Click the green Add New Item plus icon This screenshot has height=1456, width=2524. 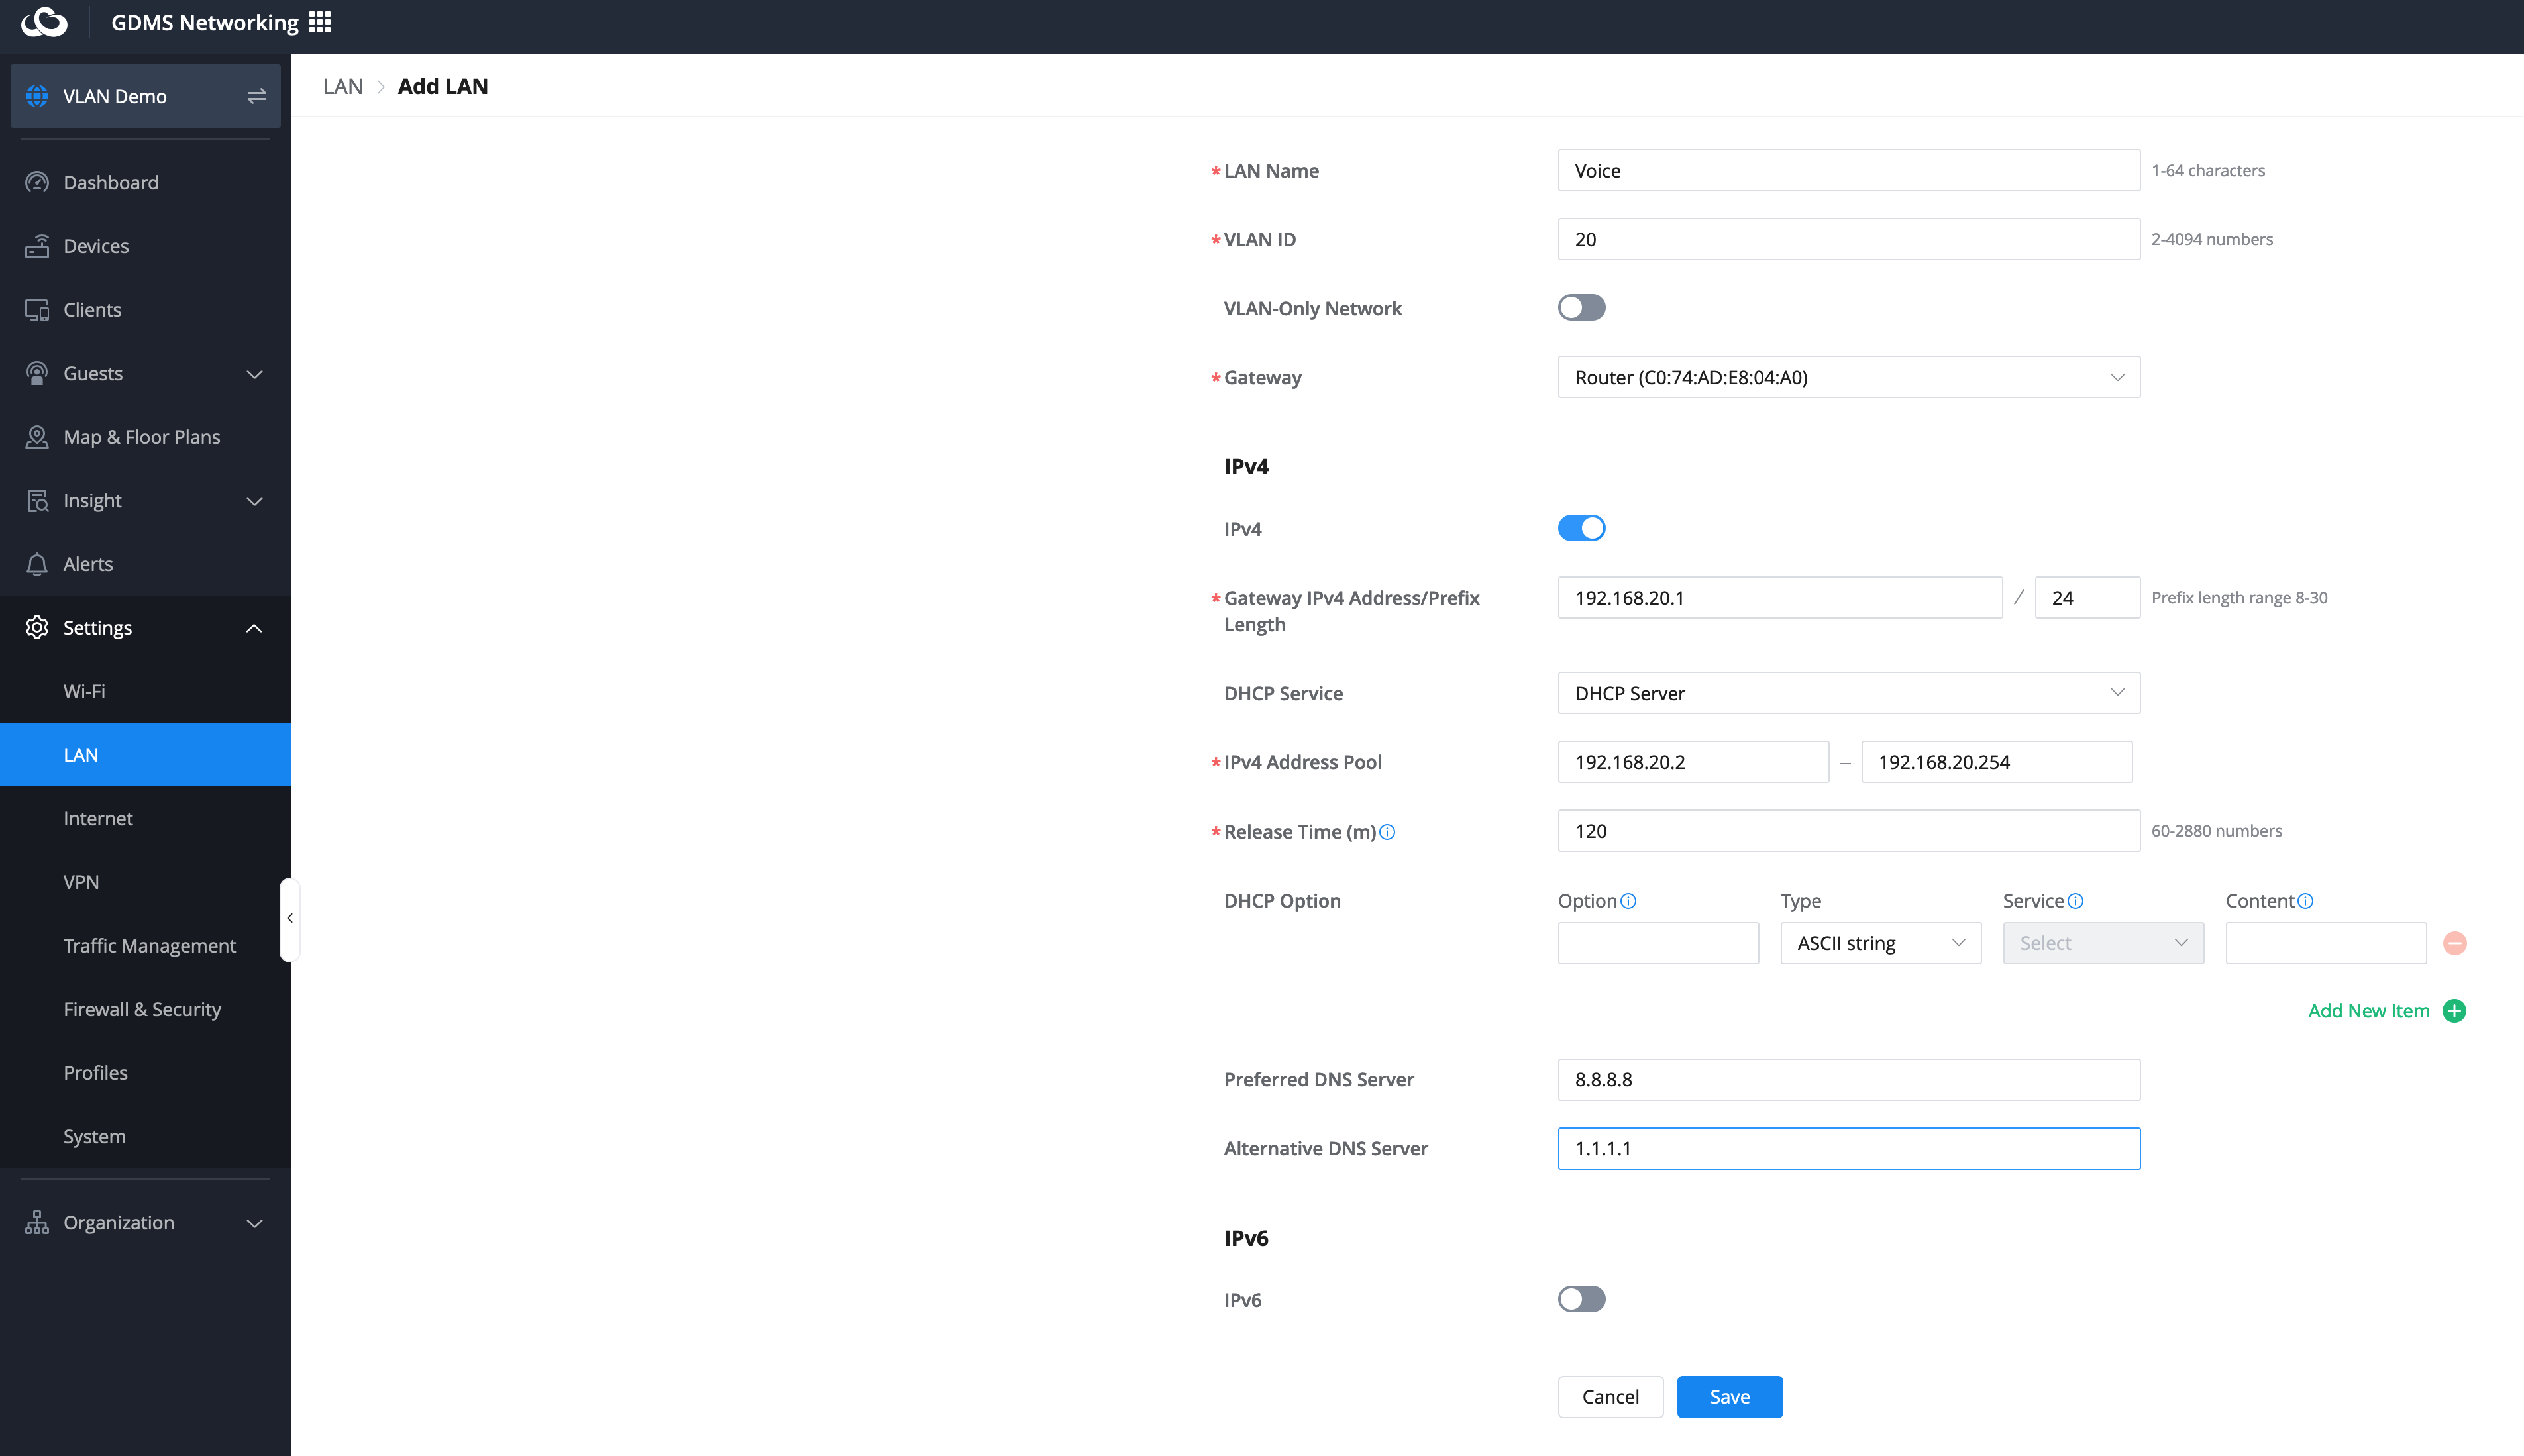click(x=2454, y=1011)
